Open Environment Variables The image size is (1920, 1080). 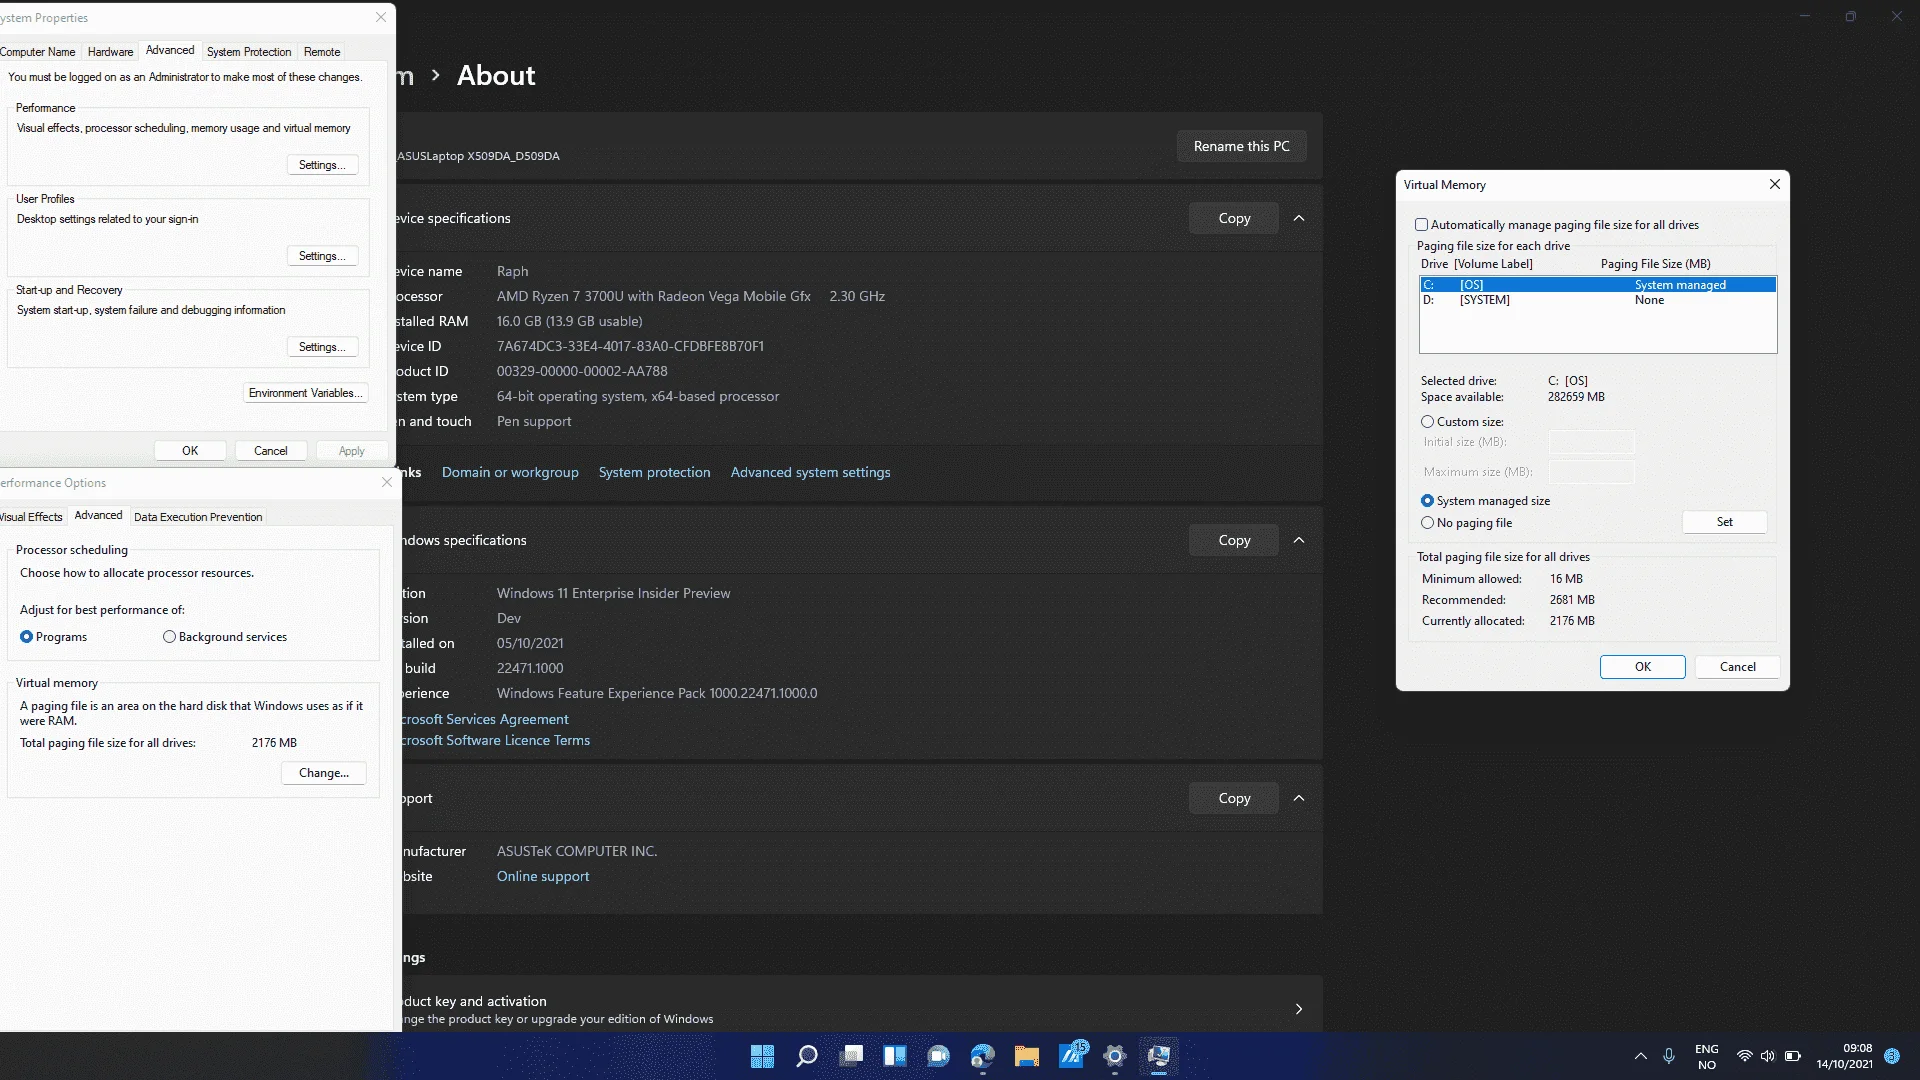(305, 393)
